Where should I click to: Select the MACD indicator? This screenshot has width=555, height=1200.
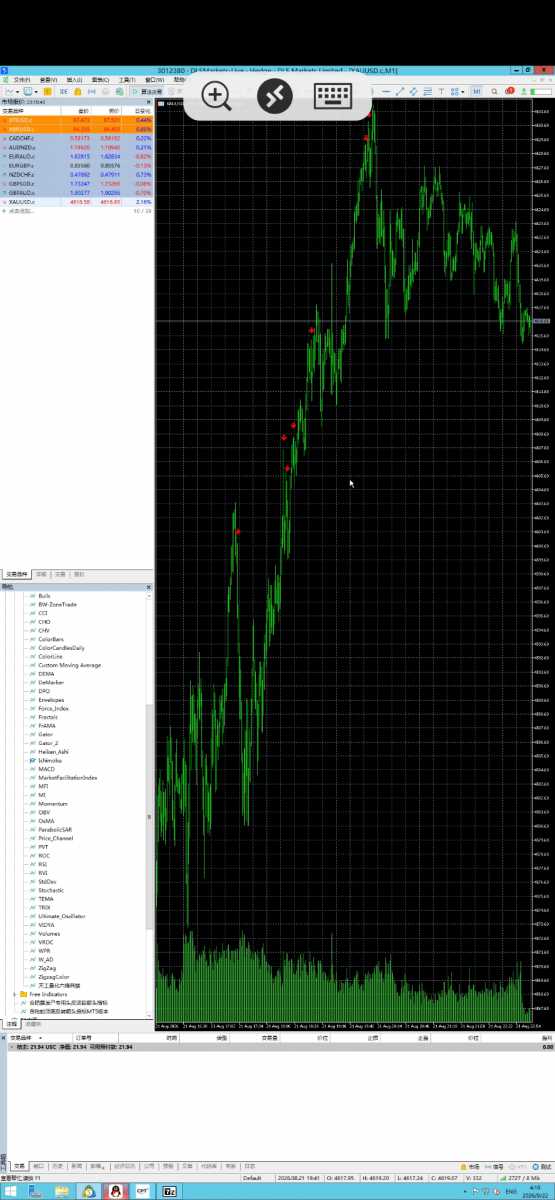click(x=46, y=769)
